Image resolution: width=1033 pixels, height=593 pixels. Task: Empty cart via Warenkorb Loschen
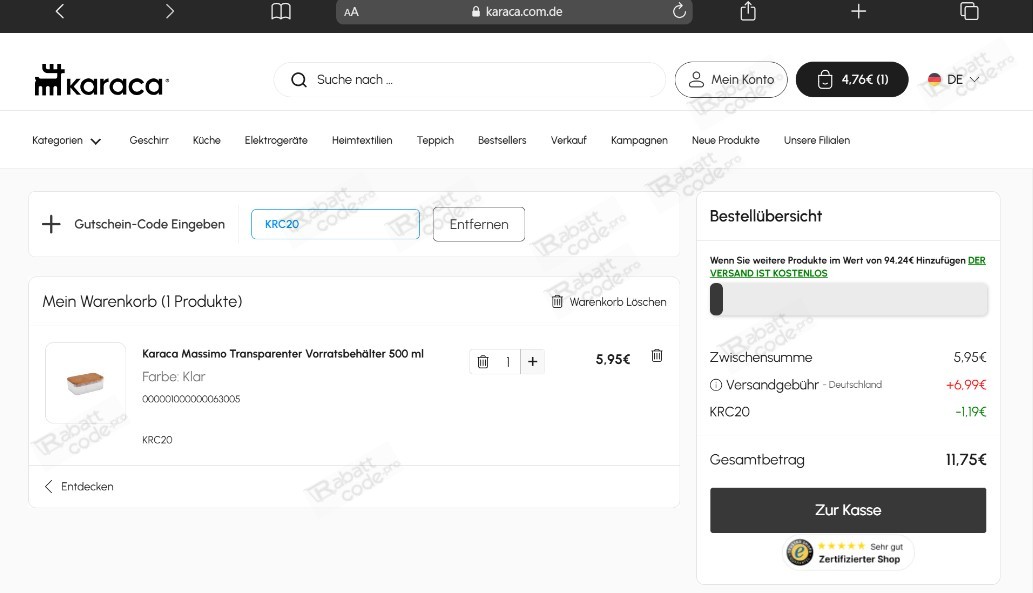click(x=609, y=302)
